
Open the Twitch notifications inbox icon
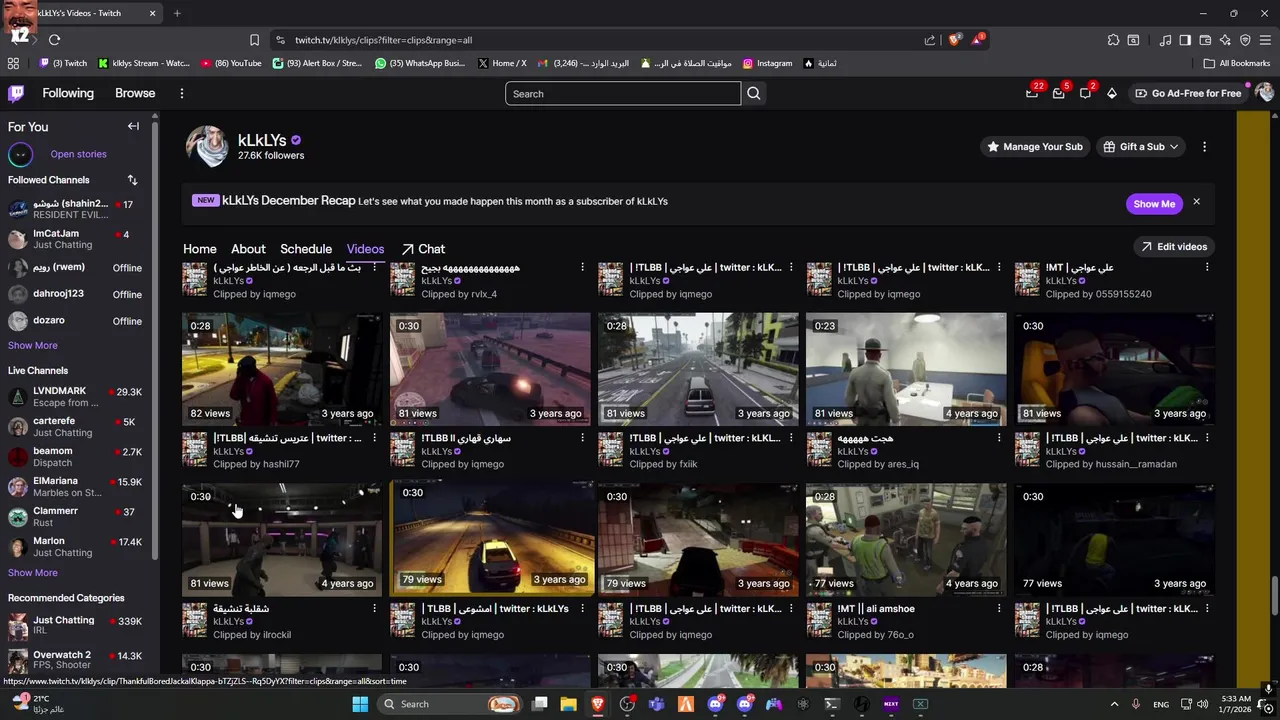[x=1058, y=93]
